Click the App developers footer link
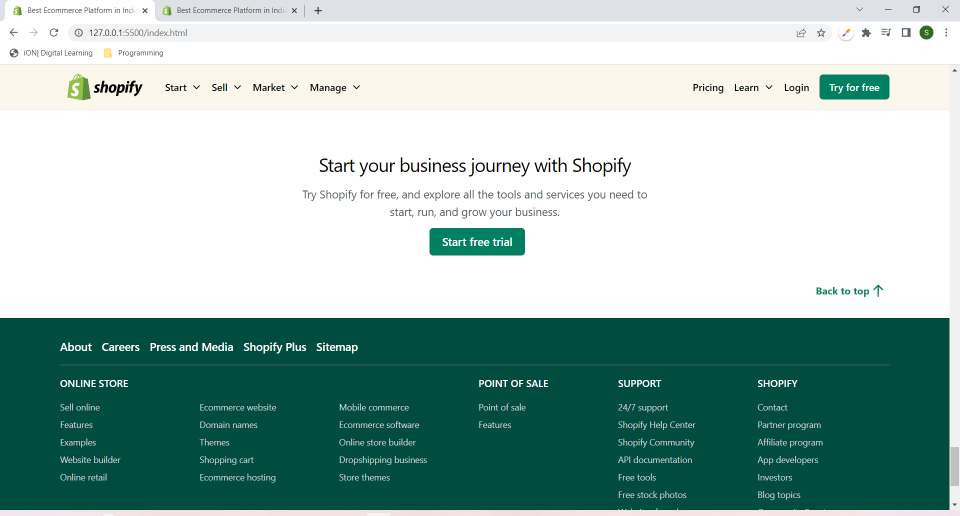The image size is (960, 516). click(787, 460)
